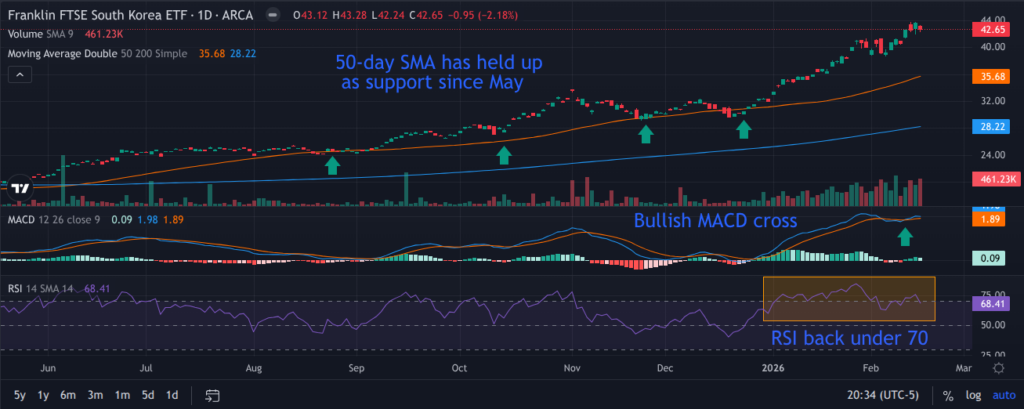
Task: Click the blue 28.22 price axis label
Action: pos(991,127)
